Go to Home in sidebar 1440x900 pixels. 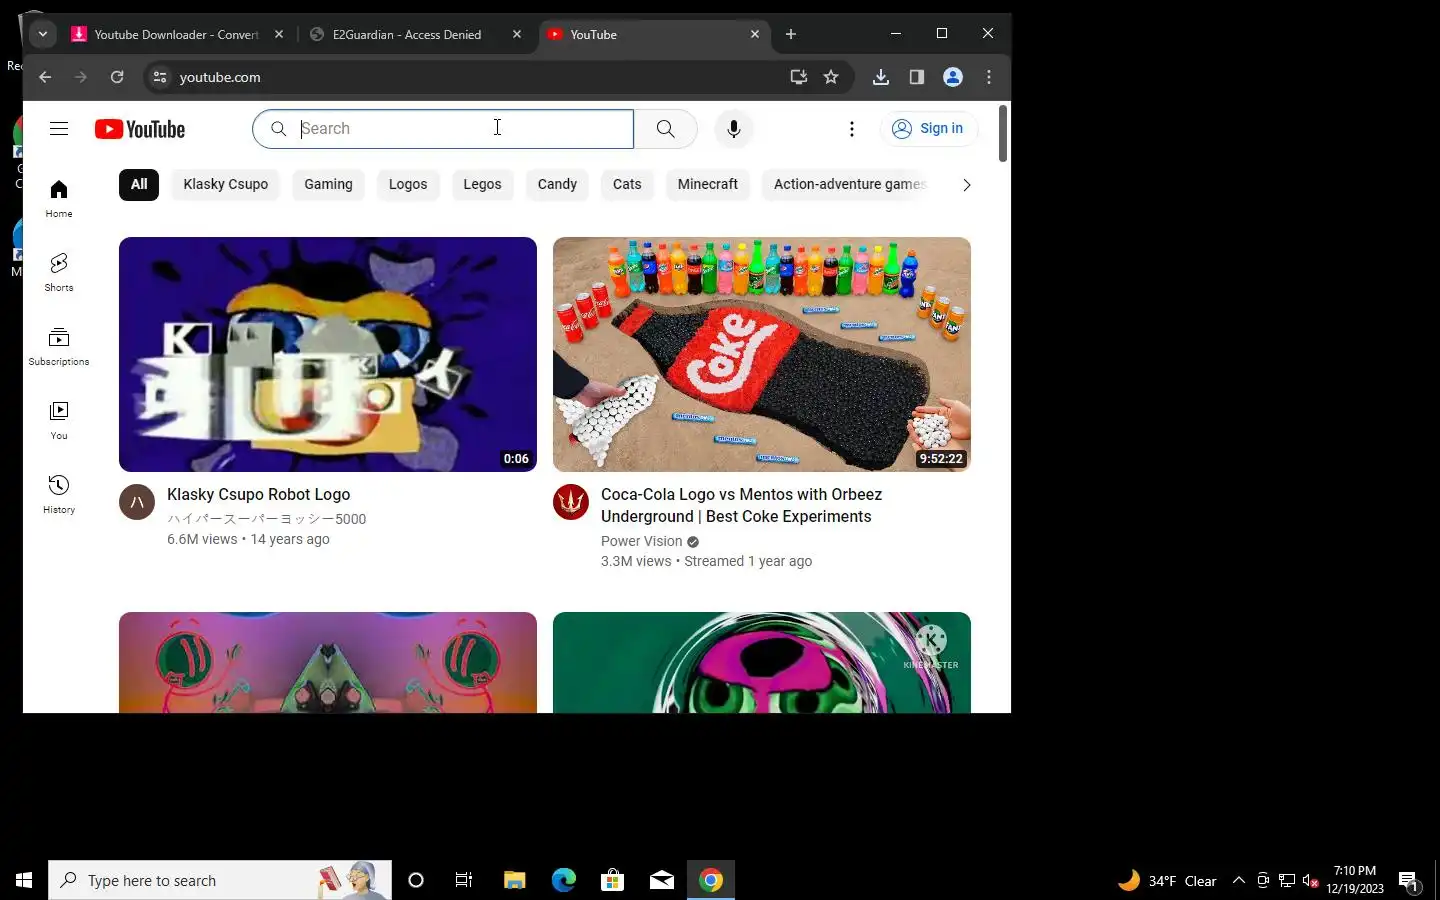tap(59, 199)
